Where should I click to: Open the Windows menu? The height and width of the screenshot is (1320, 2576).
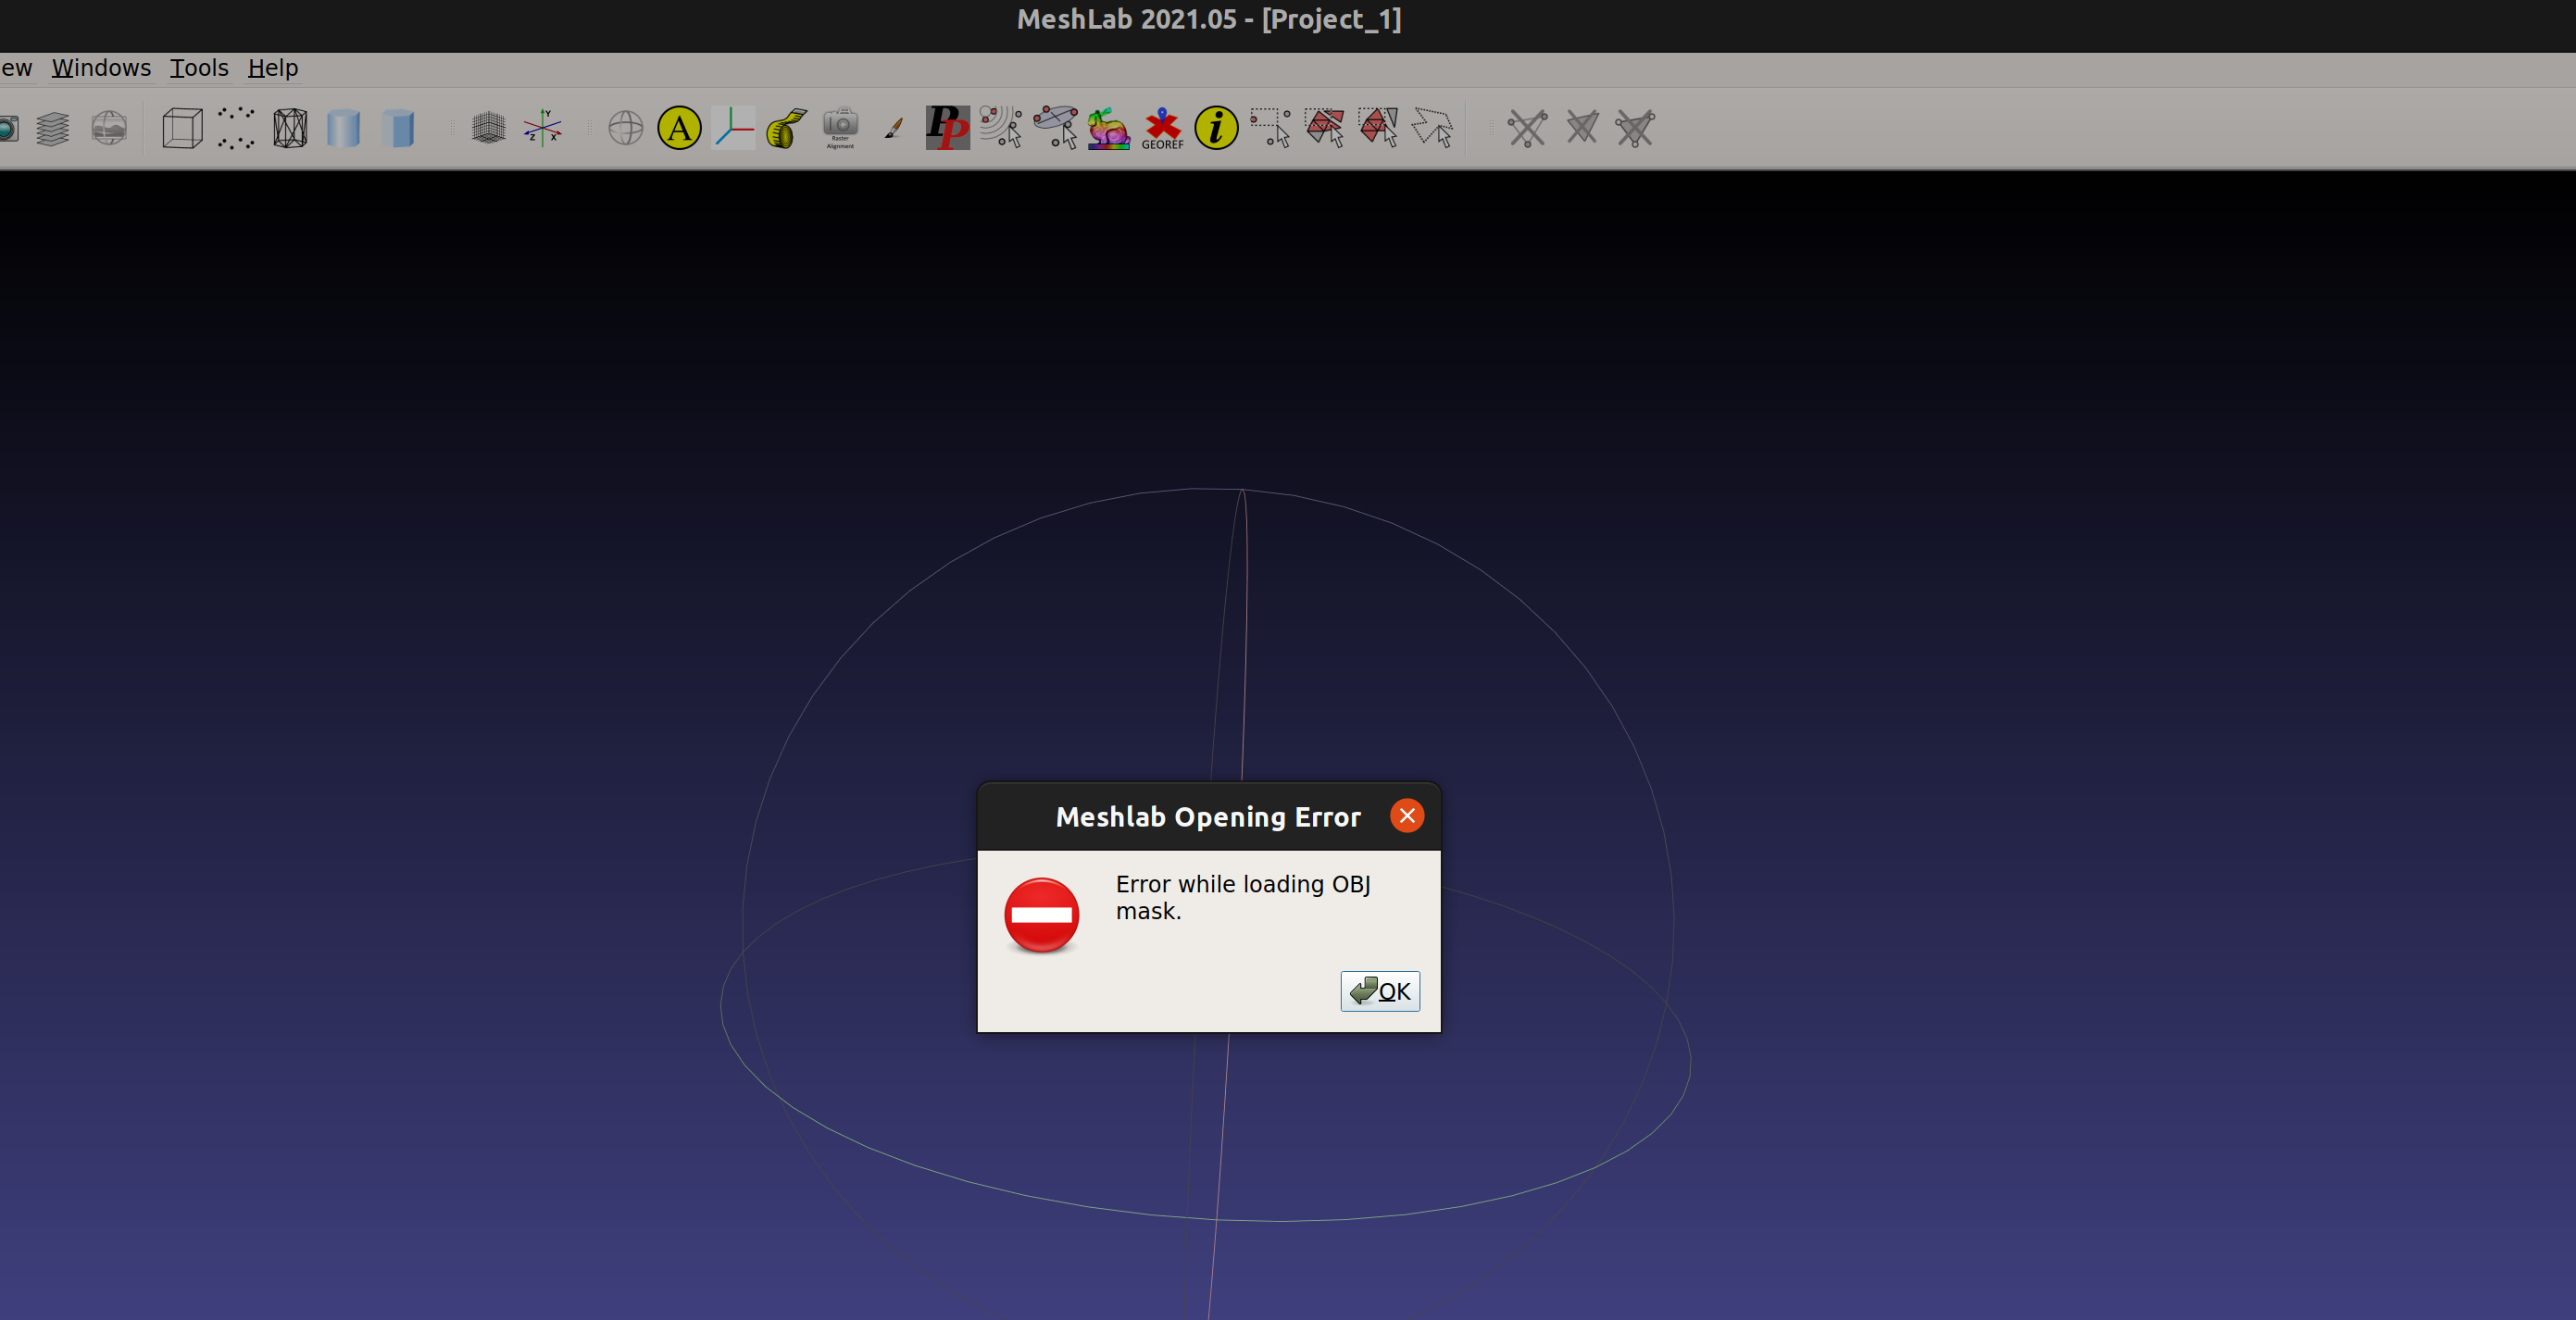coord(101,68)
